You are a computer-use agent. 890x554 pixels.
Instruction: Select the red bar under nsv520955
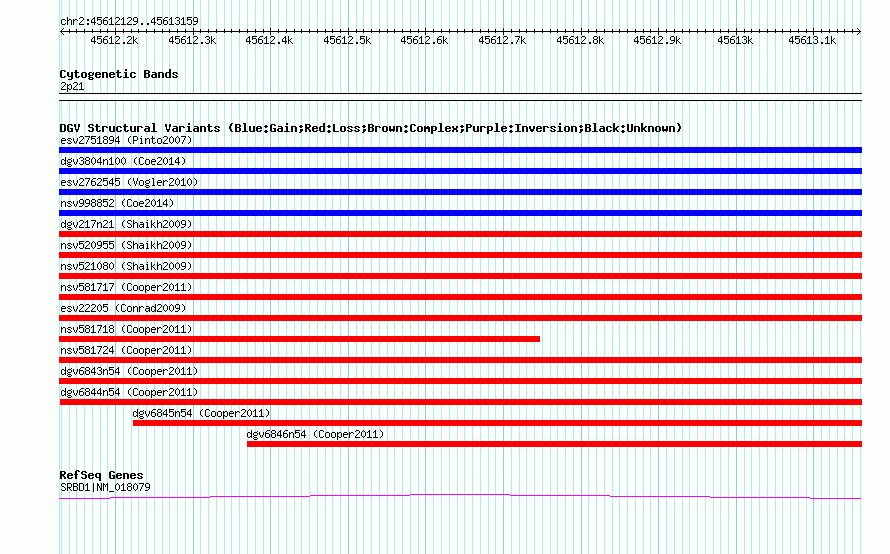460,255
